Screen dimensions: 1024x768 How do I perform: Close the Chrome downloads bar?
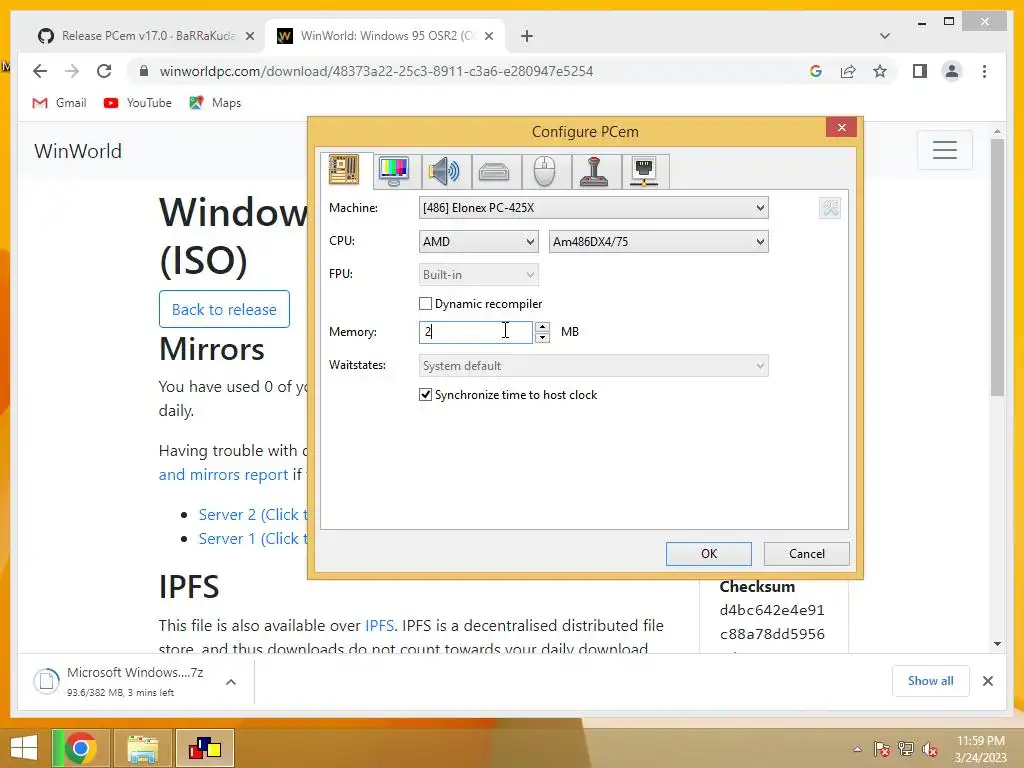point(987,681)
